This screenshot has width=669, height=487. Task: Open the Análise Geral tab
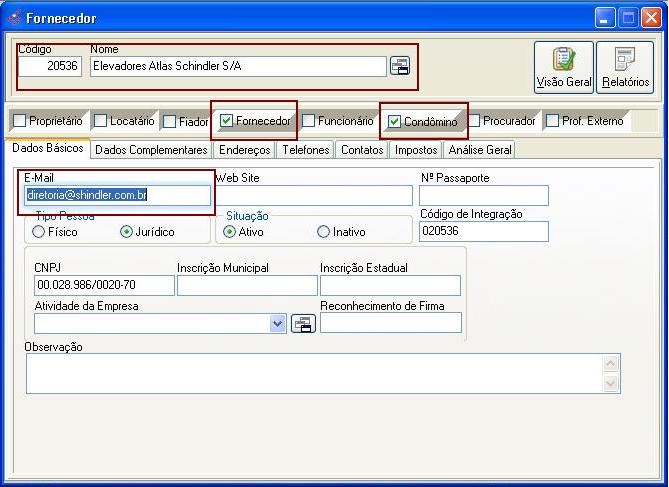coord(480,150)
